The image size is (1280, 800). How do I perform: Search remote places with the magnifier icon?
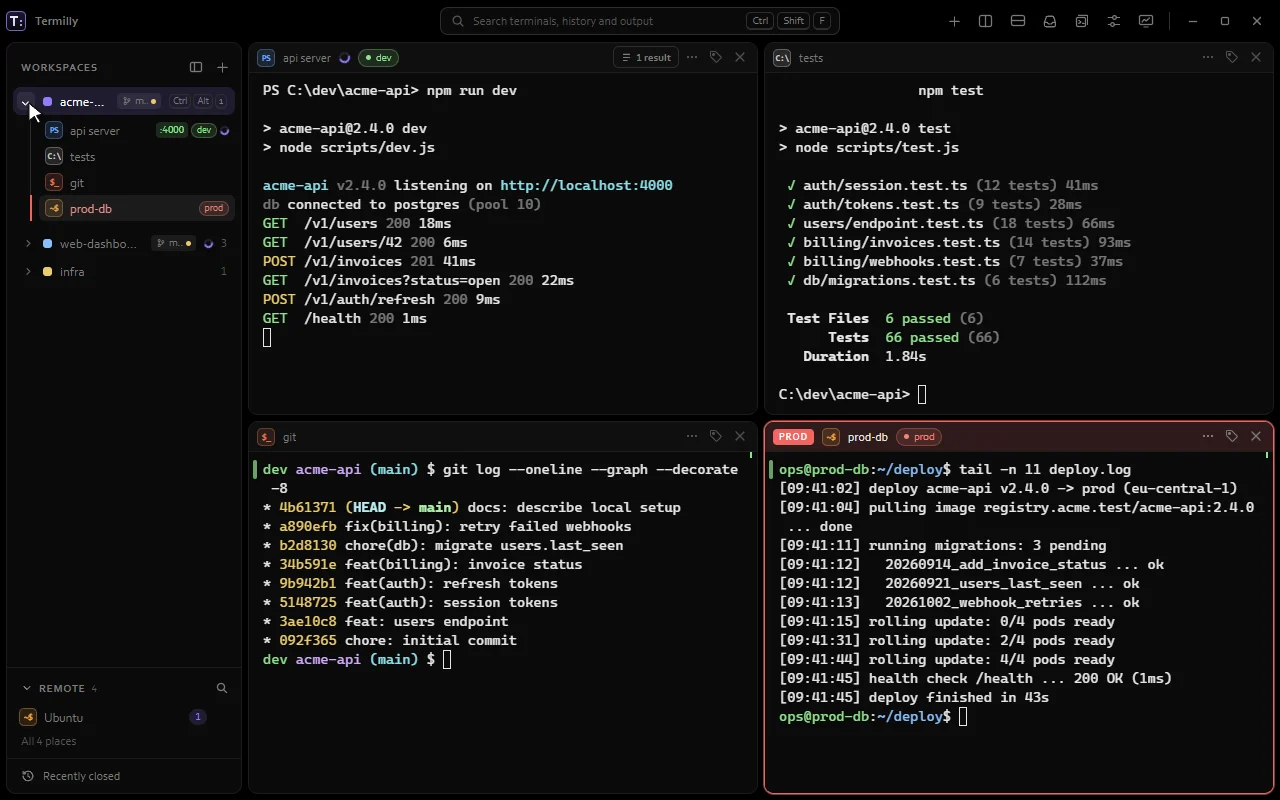(222, 688)
